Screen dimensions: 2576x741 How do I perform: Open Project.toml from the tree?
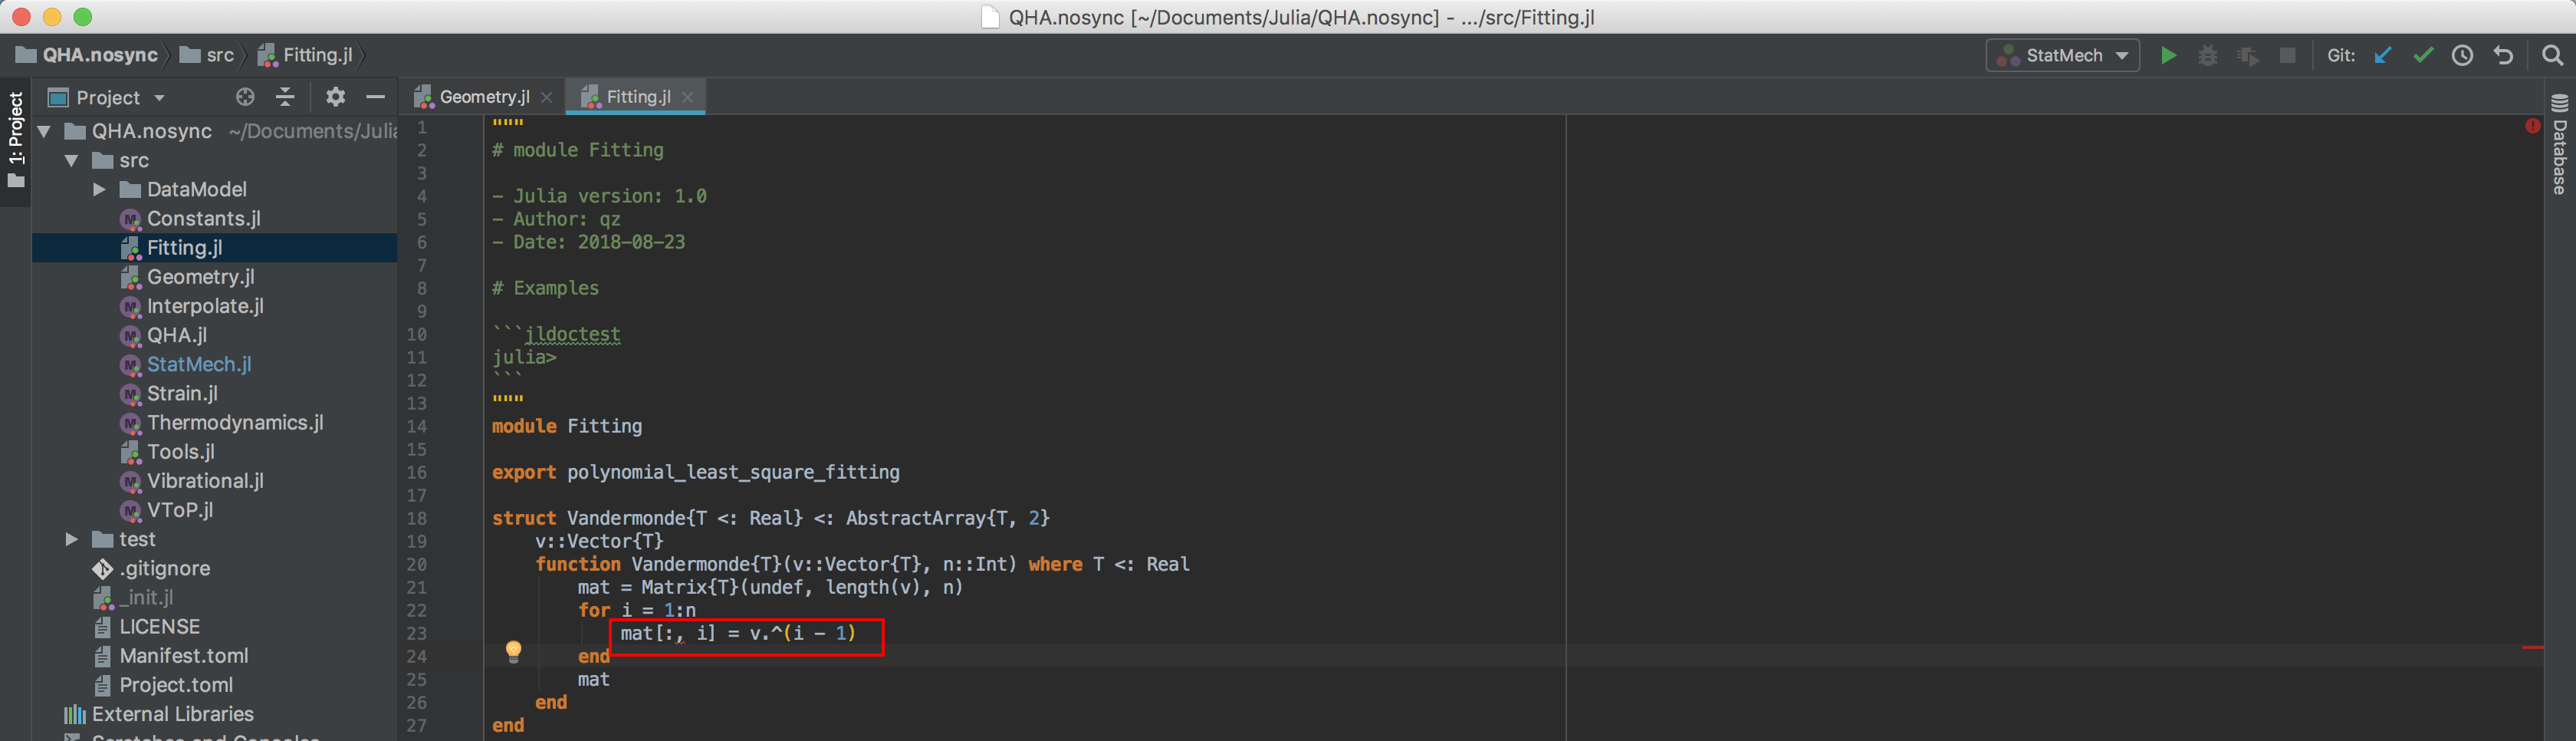pos(177,684)
